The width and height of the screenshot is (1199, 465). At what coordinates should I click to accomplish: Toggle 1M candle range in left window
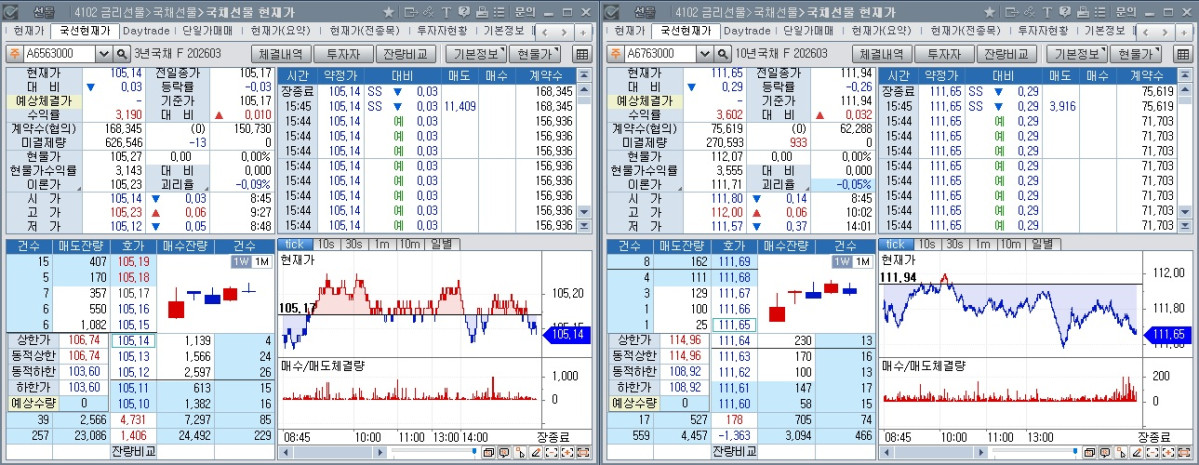pyautogui.click(x=261, y=262)
